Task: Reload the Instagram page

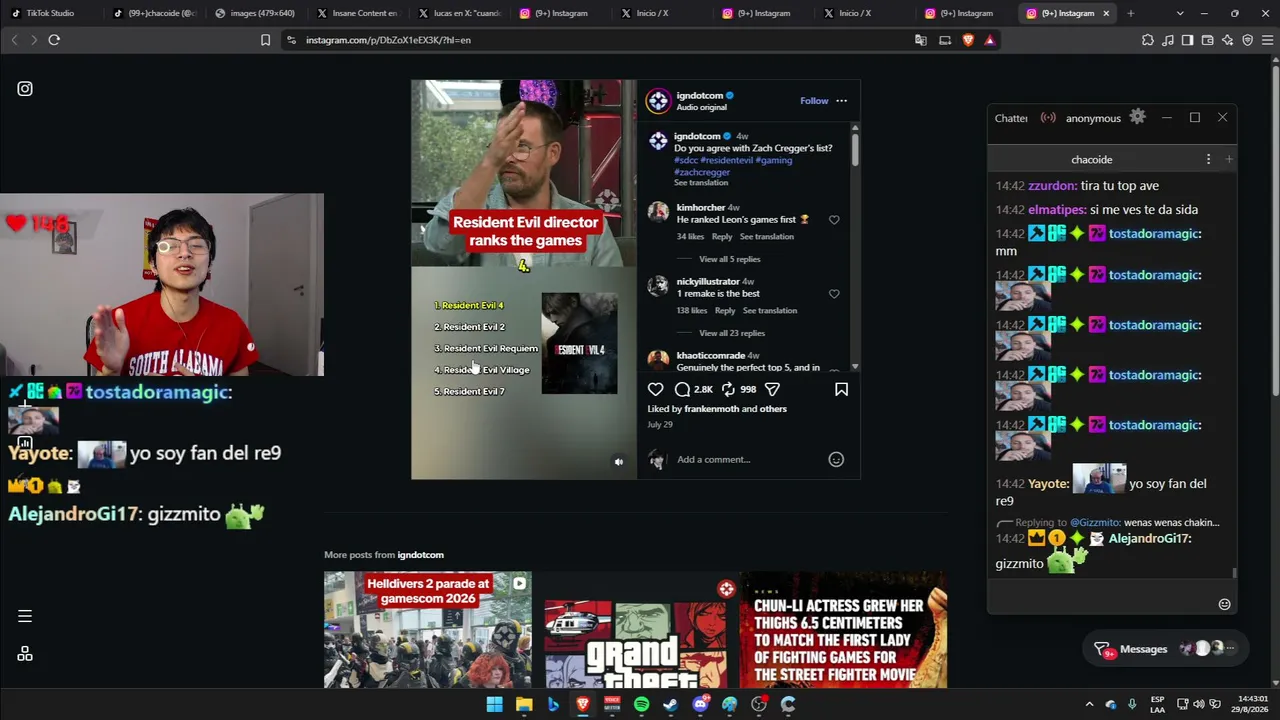Action: click(x=54, y=40)
